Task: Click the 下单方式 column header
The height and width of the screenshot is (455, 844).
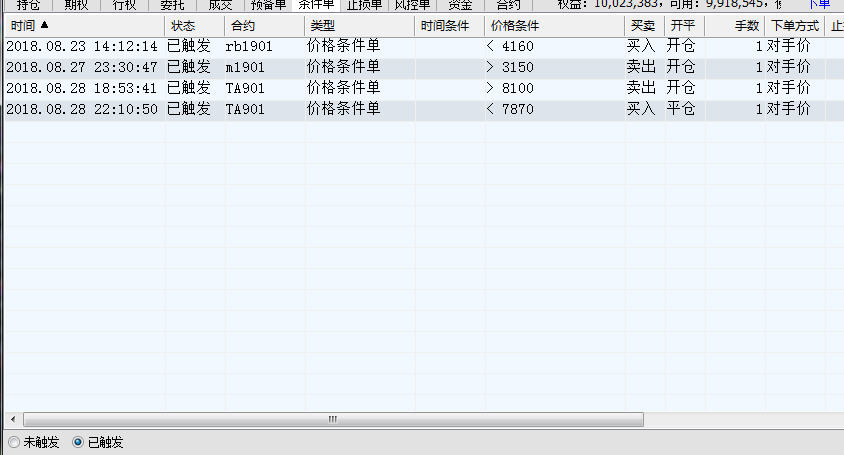Action: point(794,25)
